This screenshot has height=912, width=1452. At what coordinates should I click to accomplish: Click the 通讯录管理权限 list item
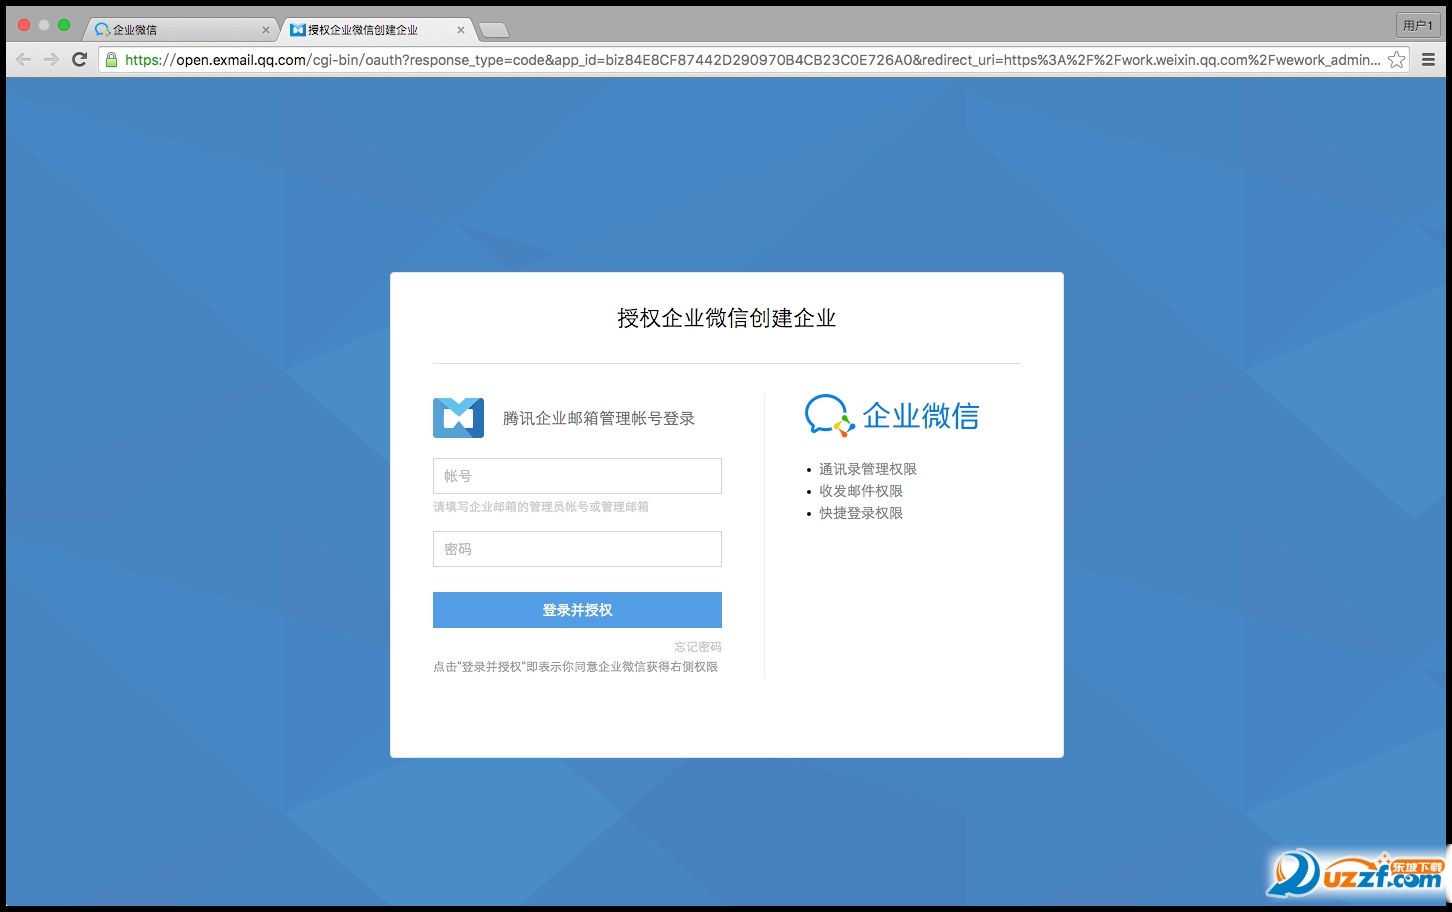click(x=868, y=469)
